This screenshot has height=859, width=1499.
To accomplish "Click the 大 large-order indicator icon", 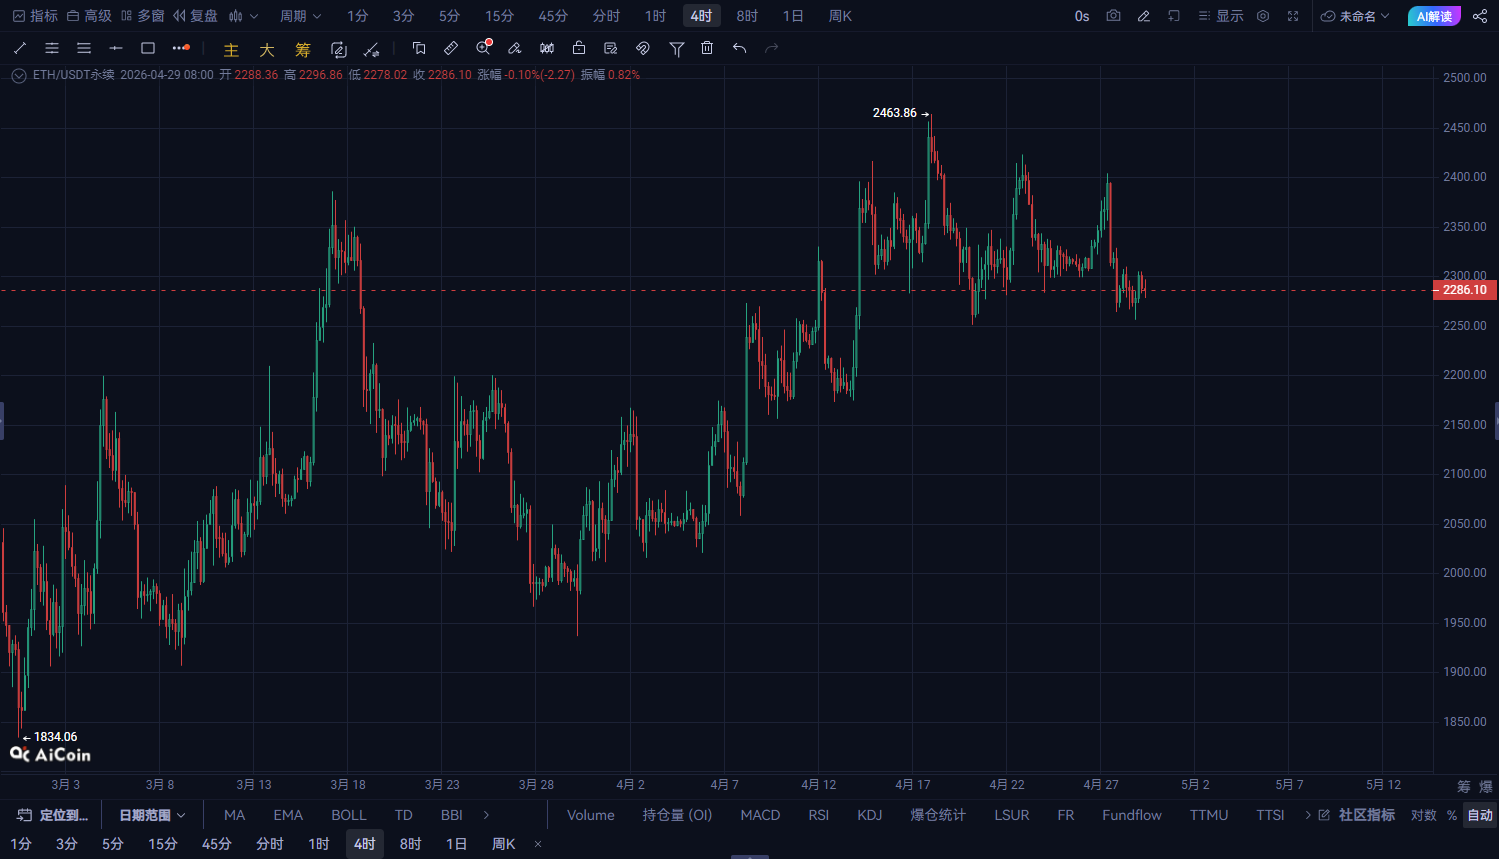I will click(267, 49).
